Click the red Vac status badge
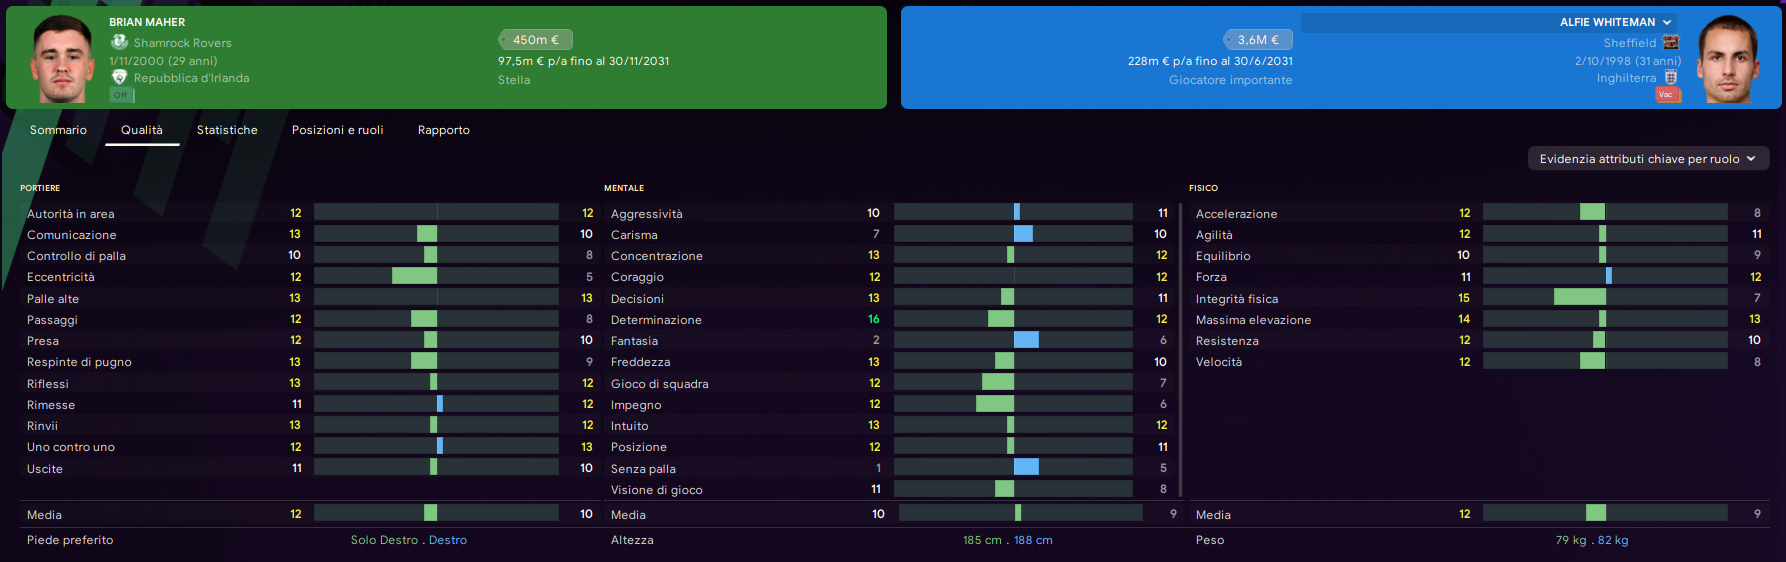 coord(1666,94)
